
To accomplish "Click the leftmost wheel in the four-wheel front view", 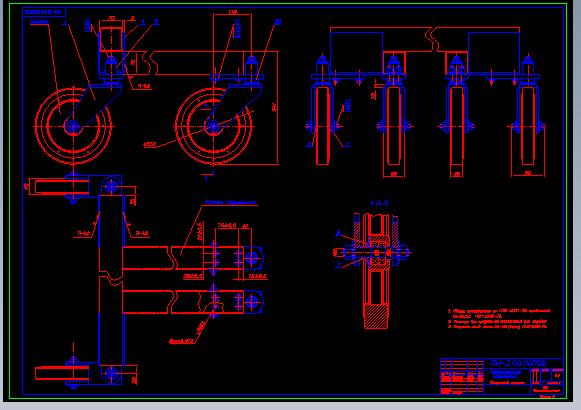I will coord(323,126).
